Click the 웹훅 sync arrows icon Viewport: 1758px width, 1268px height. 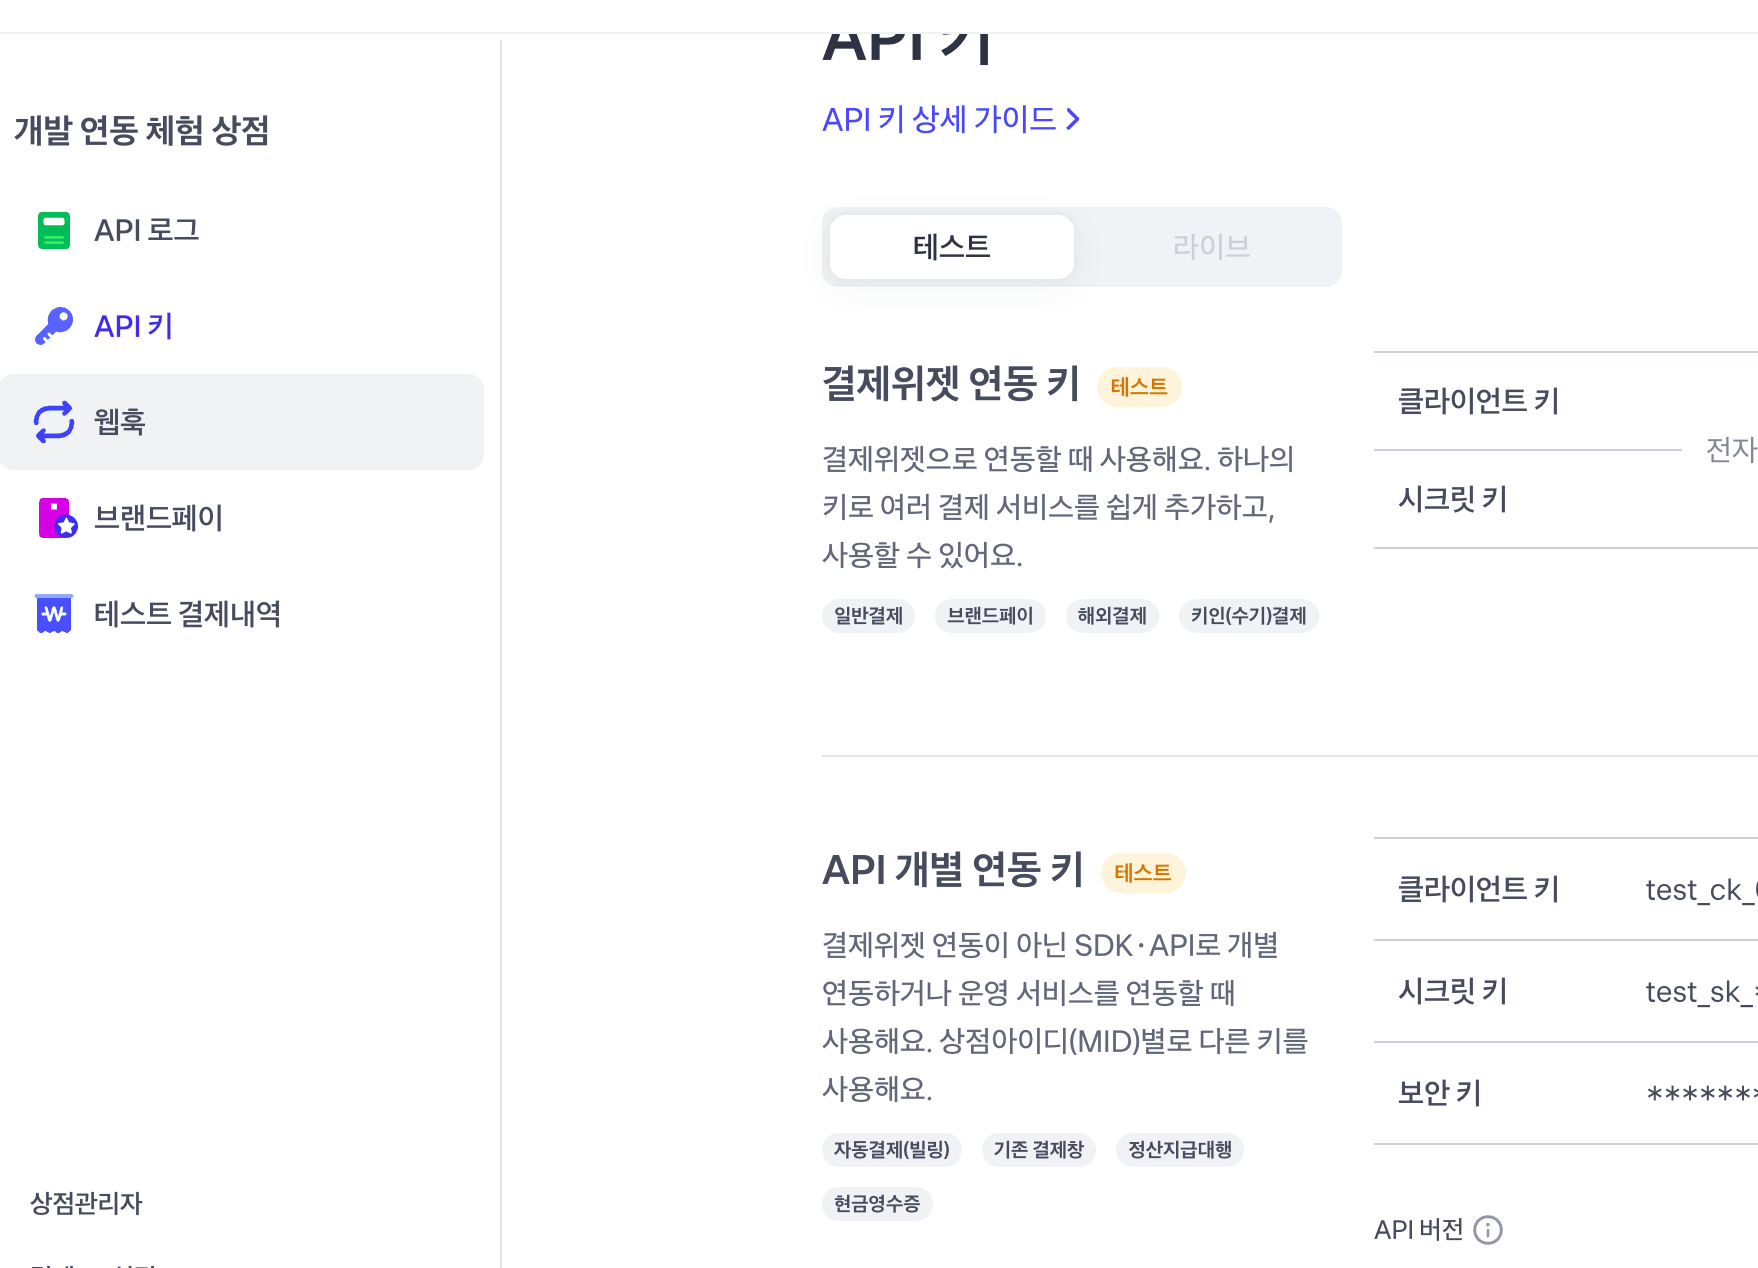54,422
